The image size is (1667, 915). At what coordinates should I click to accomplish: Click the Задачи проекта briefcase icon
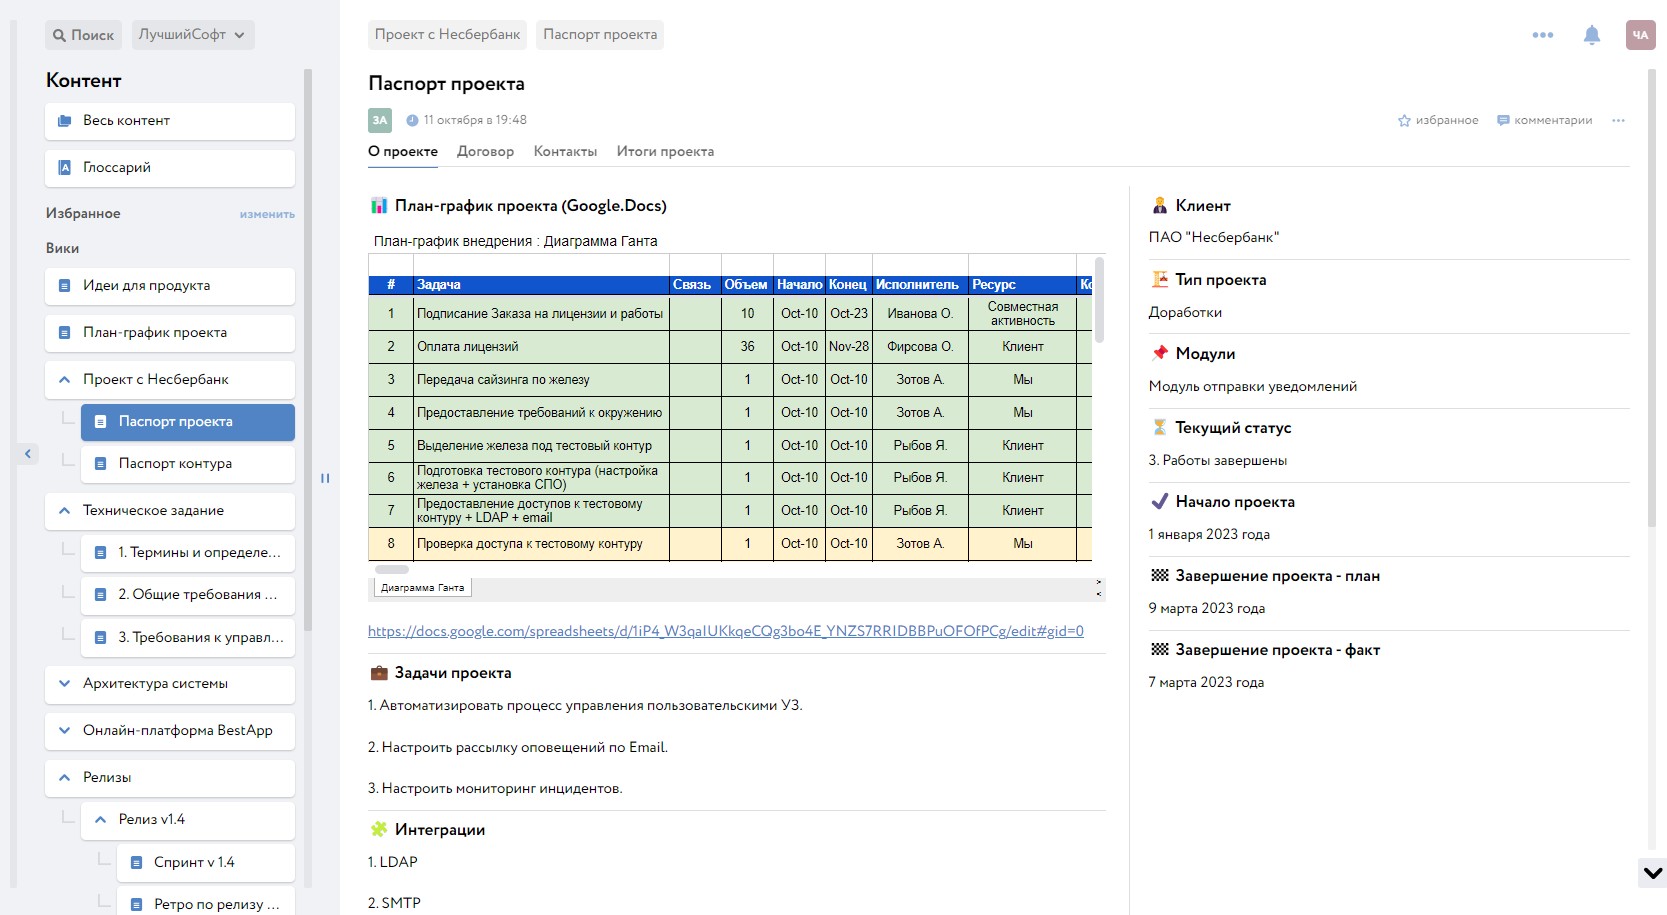tap(379, 673)
